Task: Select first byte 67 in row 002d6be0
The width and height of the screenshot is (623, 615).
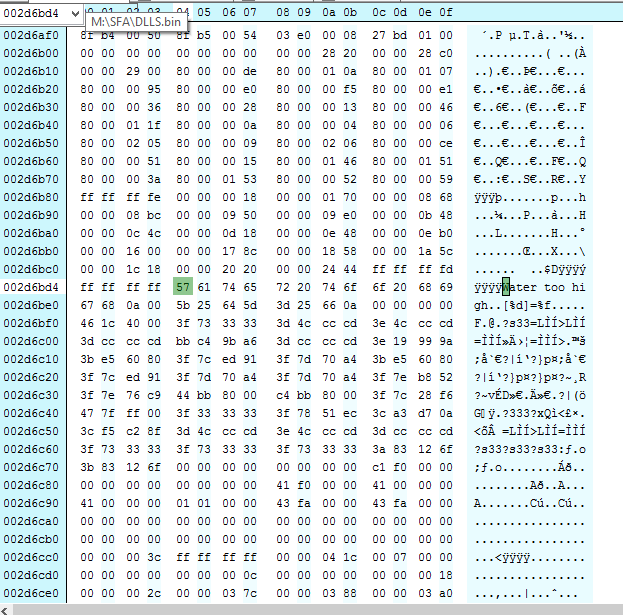Action: 86,305
